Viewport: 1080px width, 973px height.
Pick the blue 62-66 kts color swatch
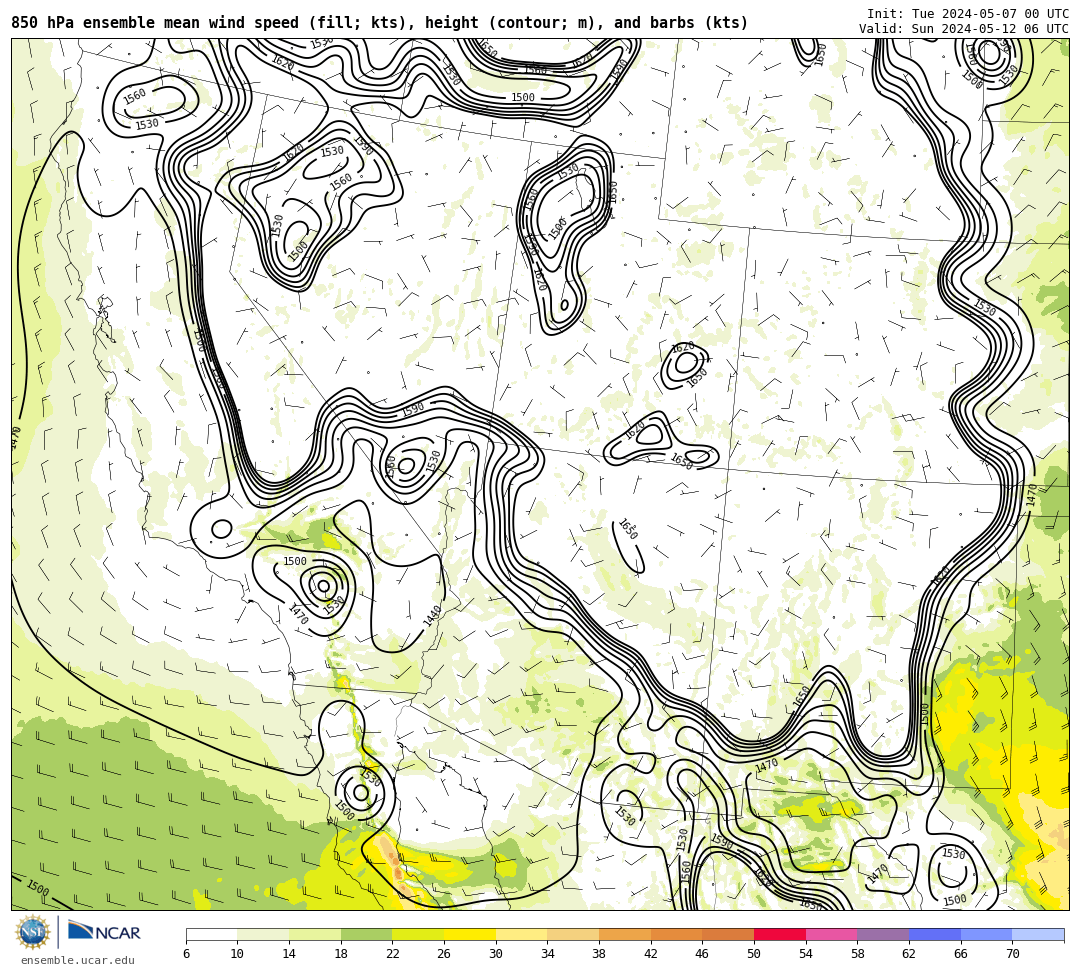click(935, 934)
